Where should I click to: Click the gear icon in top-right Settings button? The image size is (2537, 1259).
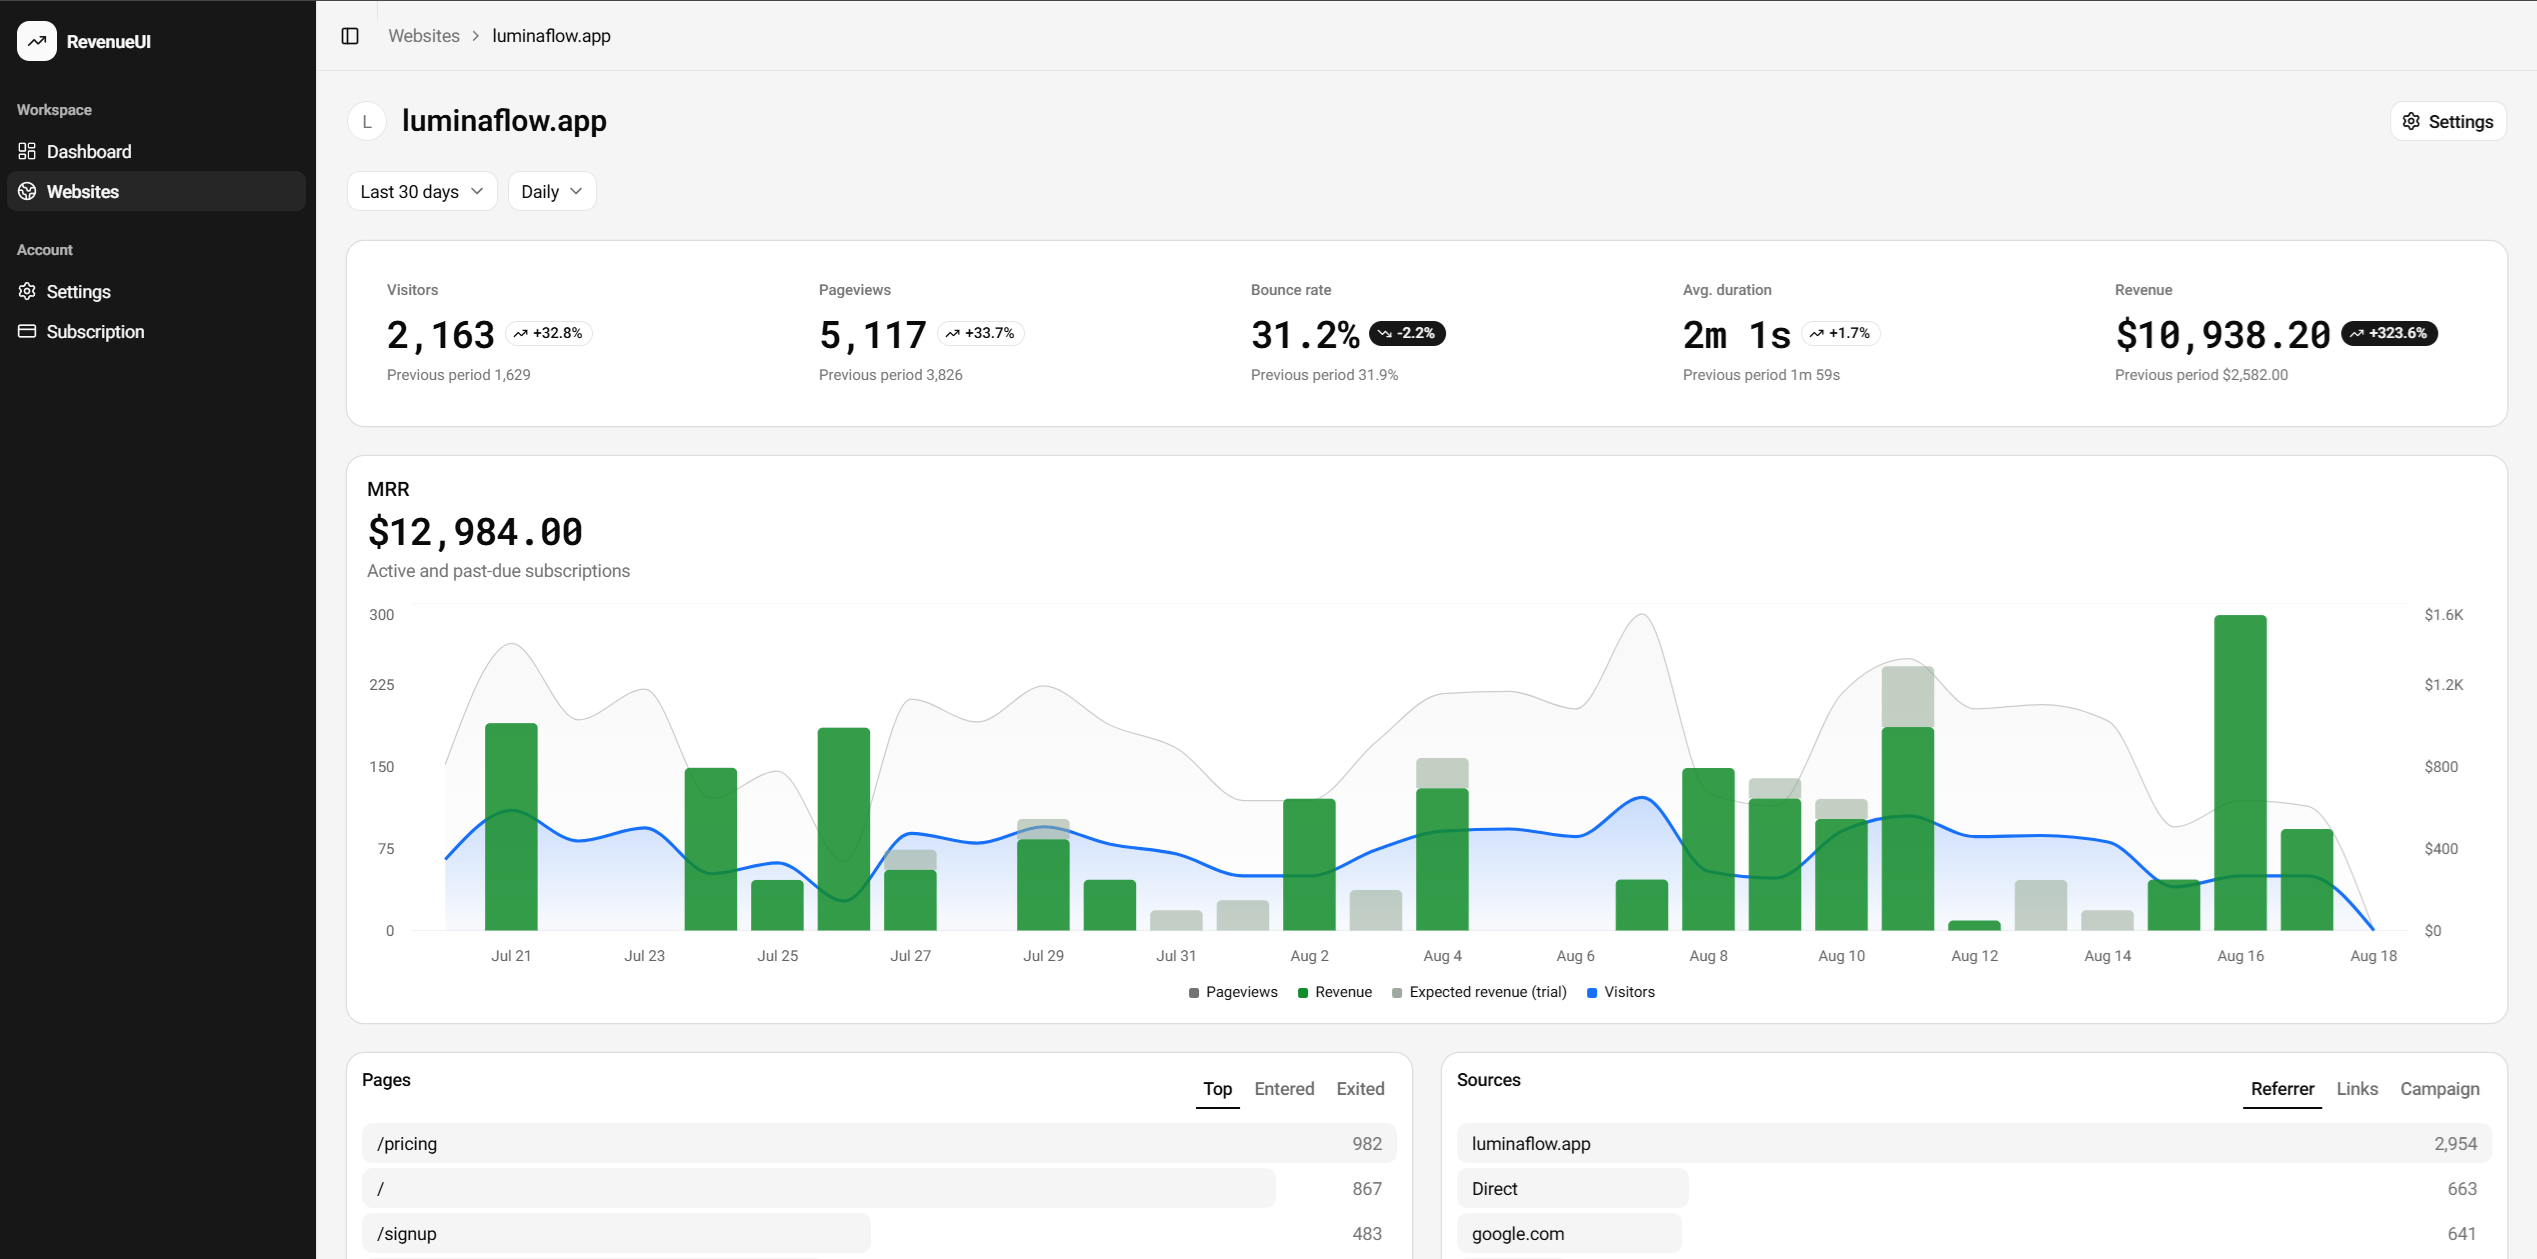point(2411,121)
